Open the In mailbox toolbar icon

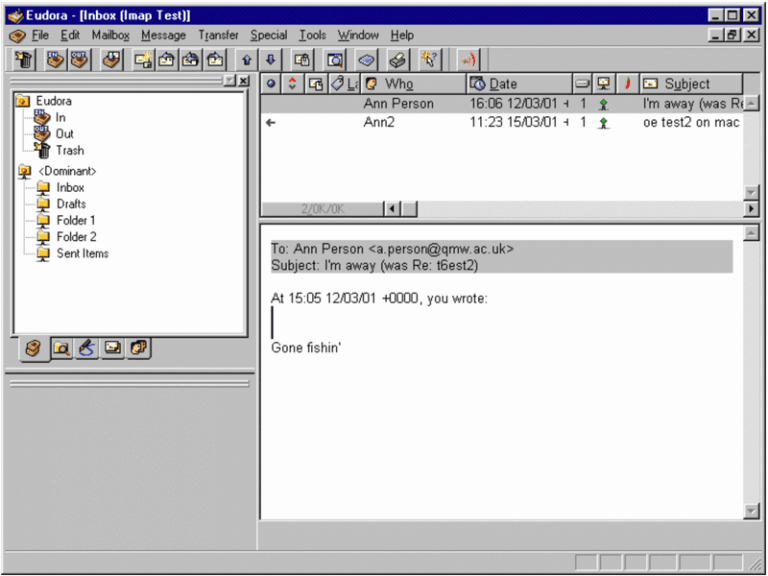55,60
